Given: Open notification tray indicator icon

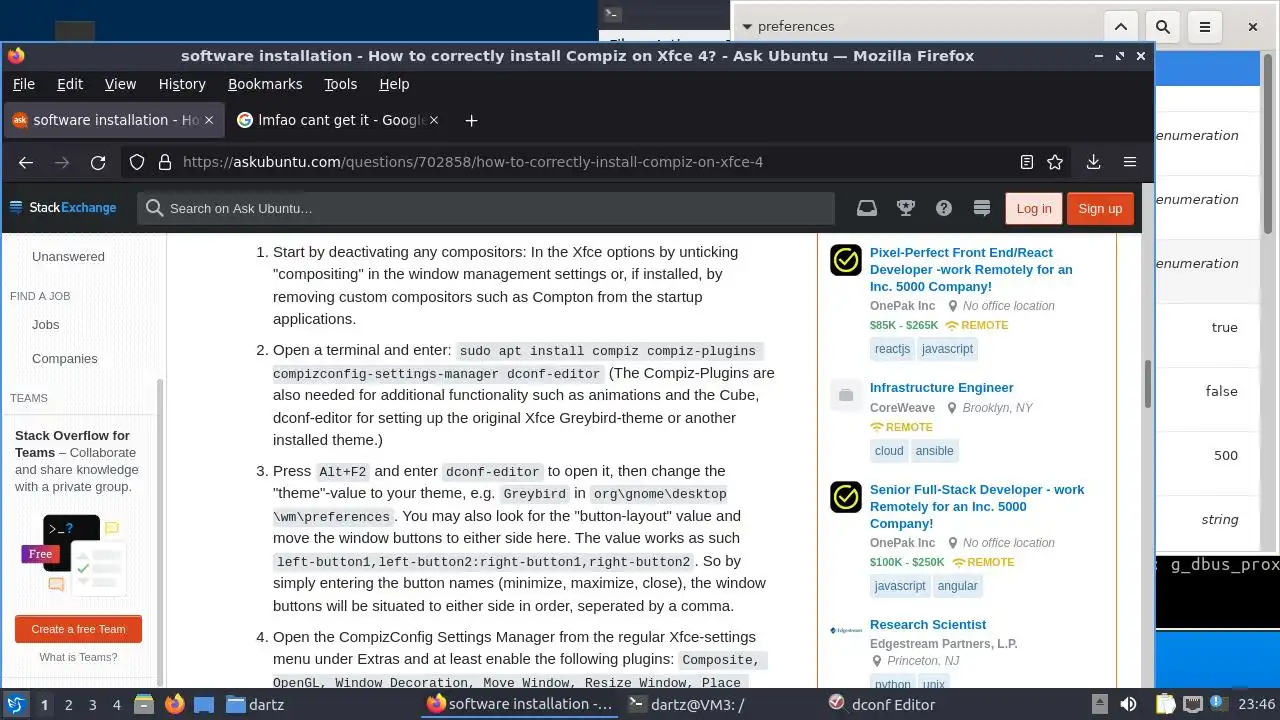Looking at the screenshot, I should pos(1220,704).
